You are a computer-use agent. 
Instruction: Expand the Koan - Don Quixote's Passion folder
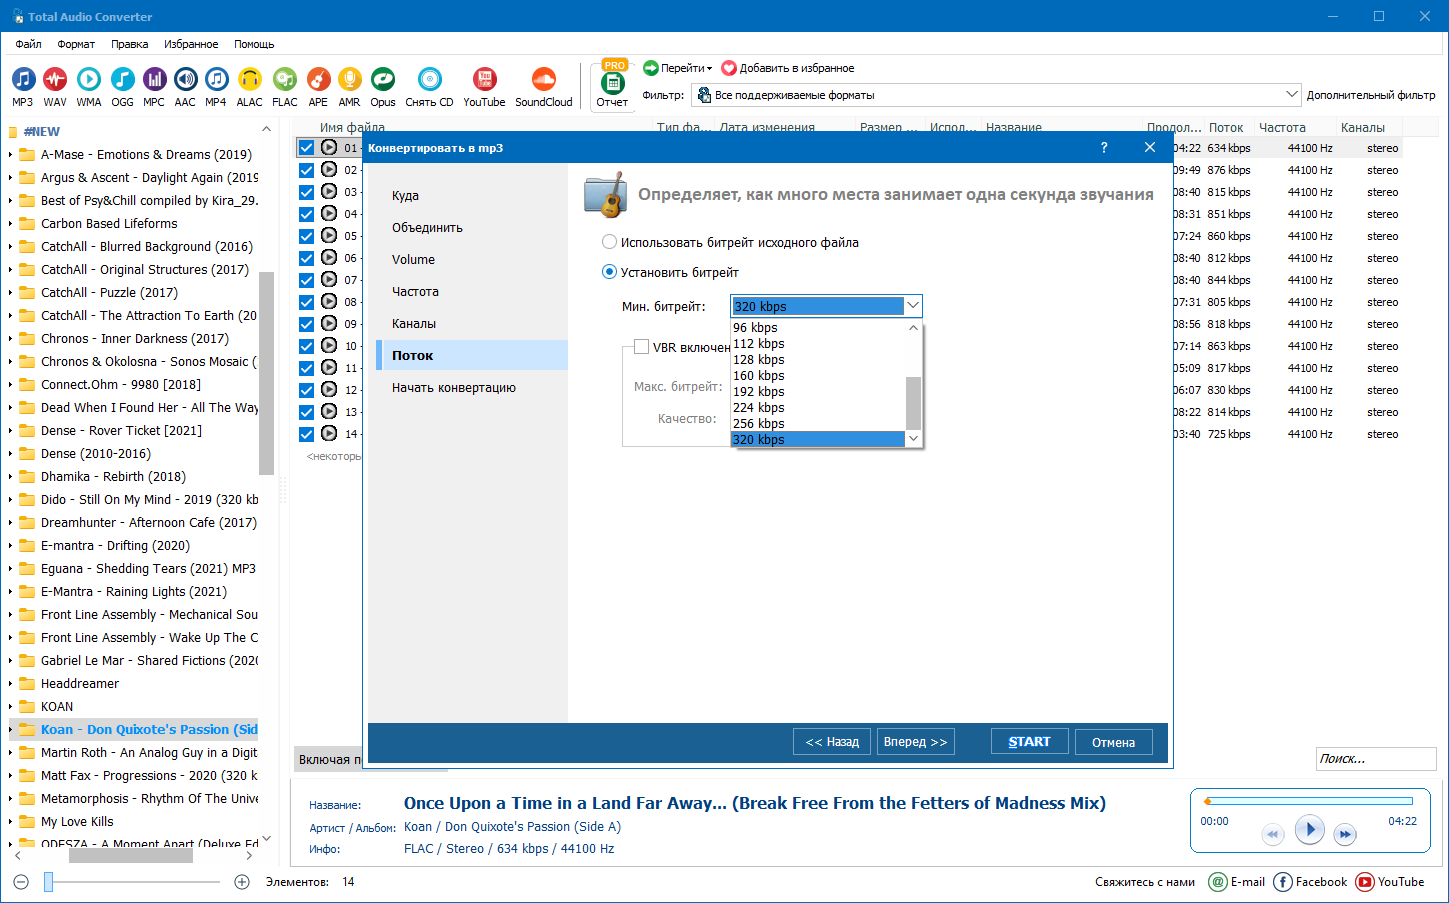coord(10,730)
